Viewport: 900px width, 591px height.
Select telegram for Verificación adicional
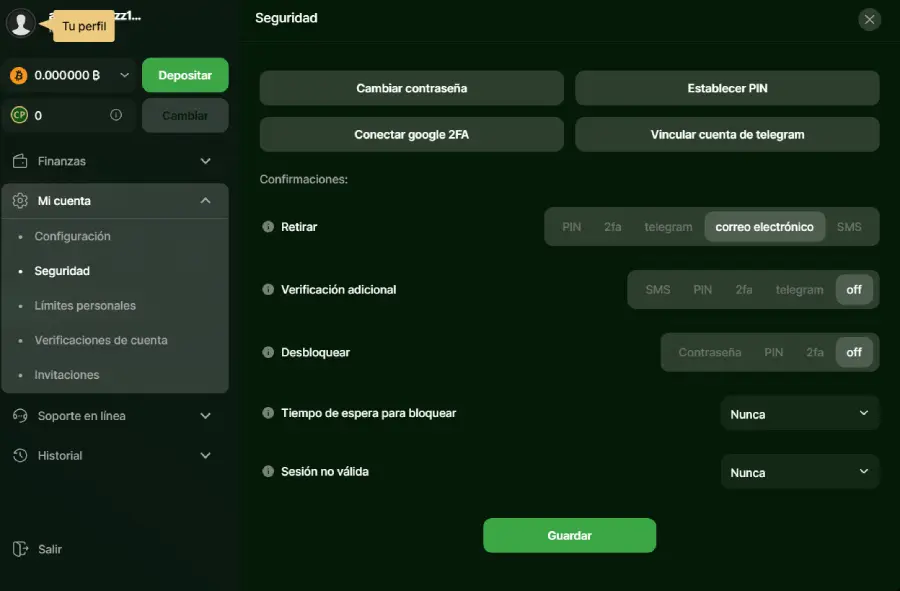click(x=800, y=290)
